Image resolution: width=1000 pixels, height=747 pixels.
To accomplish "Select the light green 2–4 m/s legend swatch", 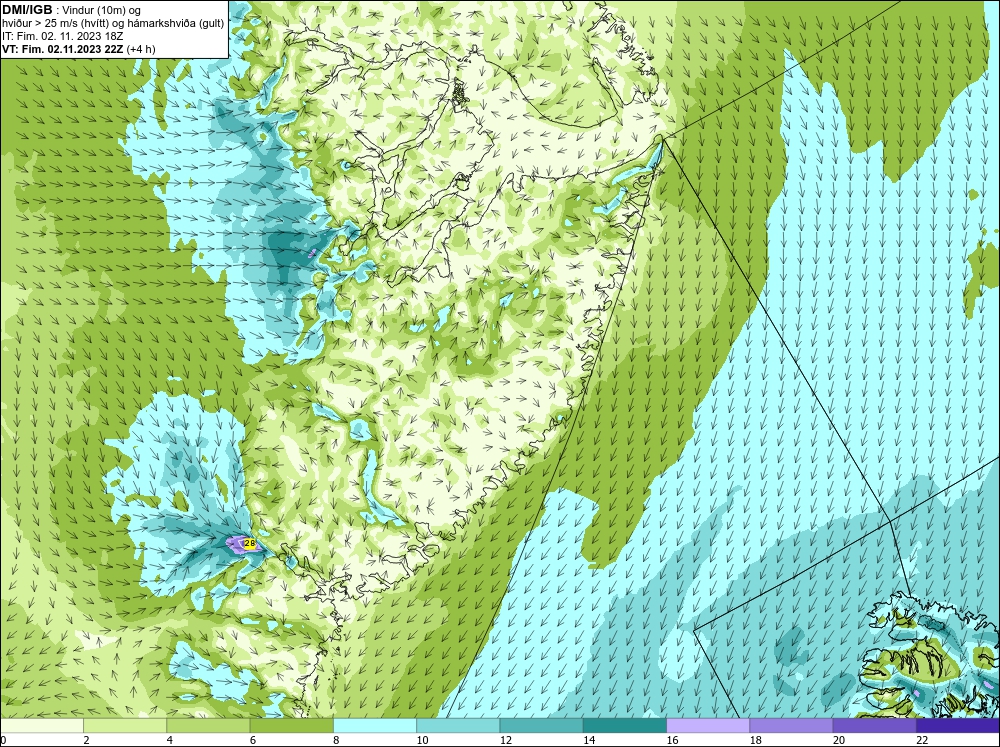I will click(125, 726).
